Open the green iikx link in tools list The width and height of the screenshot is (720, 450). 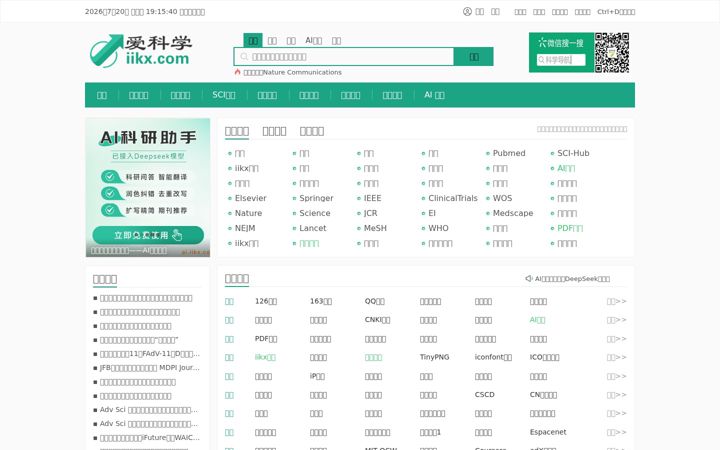265,357
